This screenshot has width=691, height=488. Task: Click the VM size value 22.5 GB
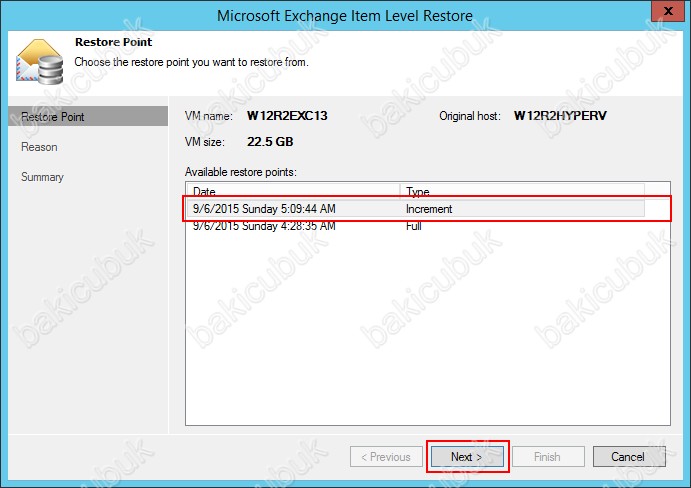pyautogui.click(x=270, y=142)
